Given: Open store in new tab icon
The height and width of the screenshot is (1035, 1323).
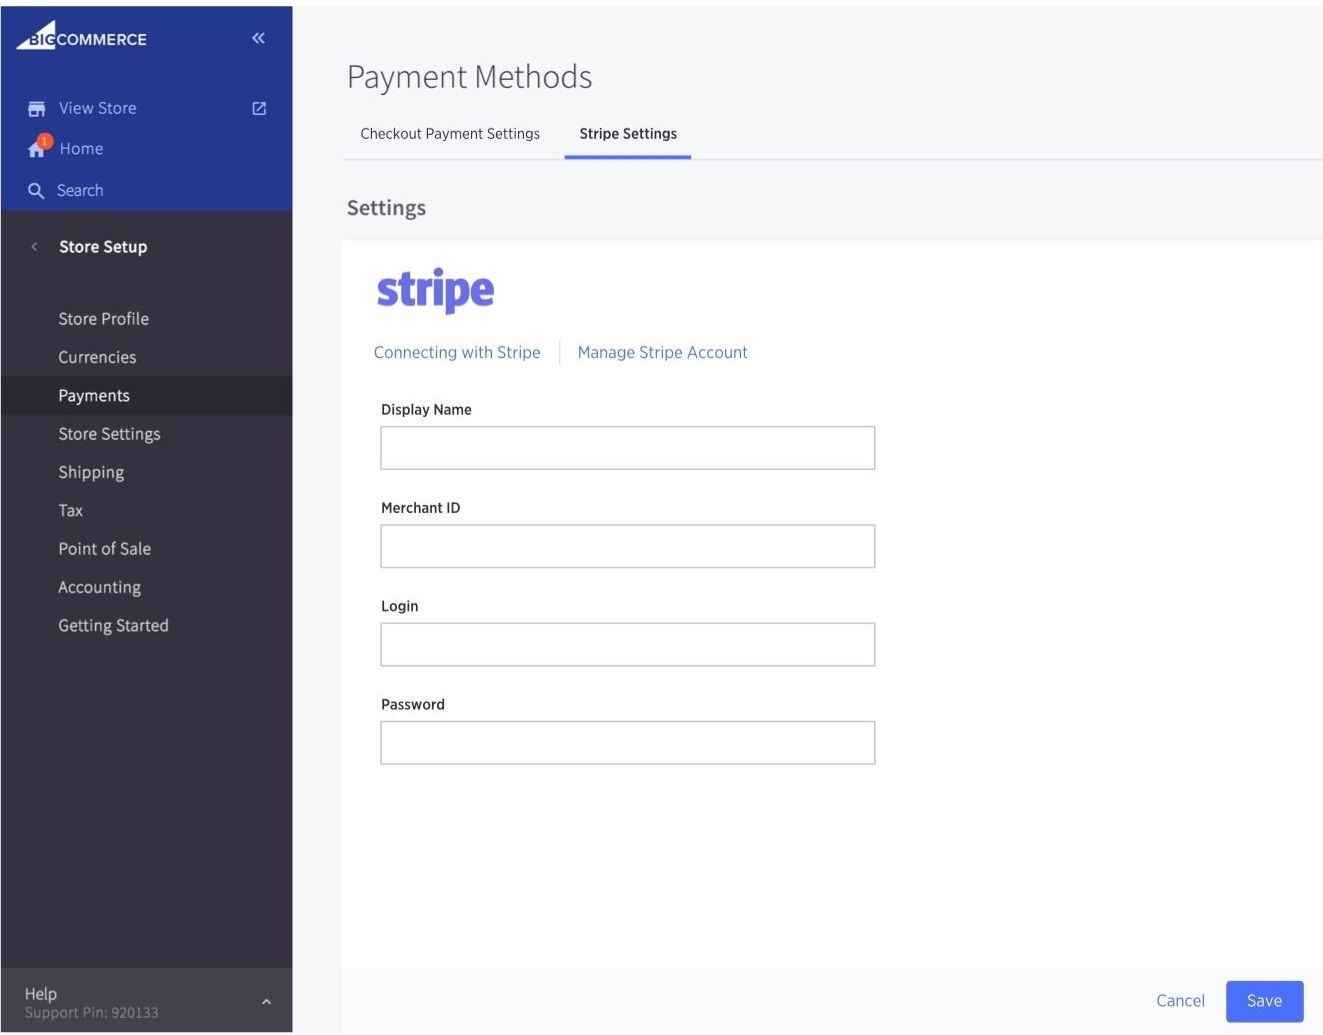Looking at the screenshot, I should [259, 108].
